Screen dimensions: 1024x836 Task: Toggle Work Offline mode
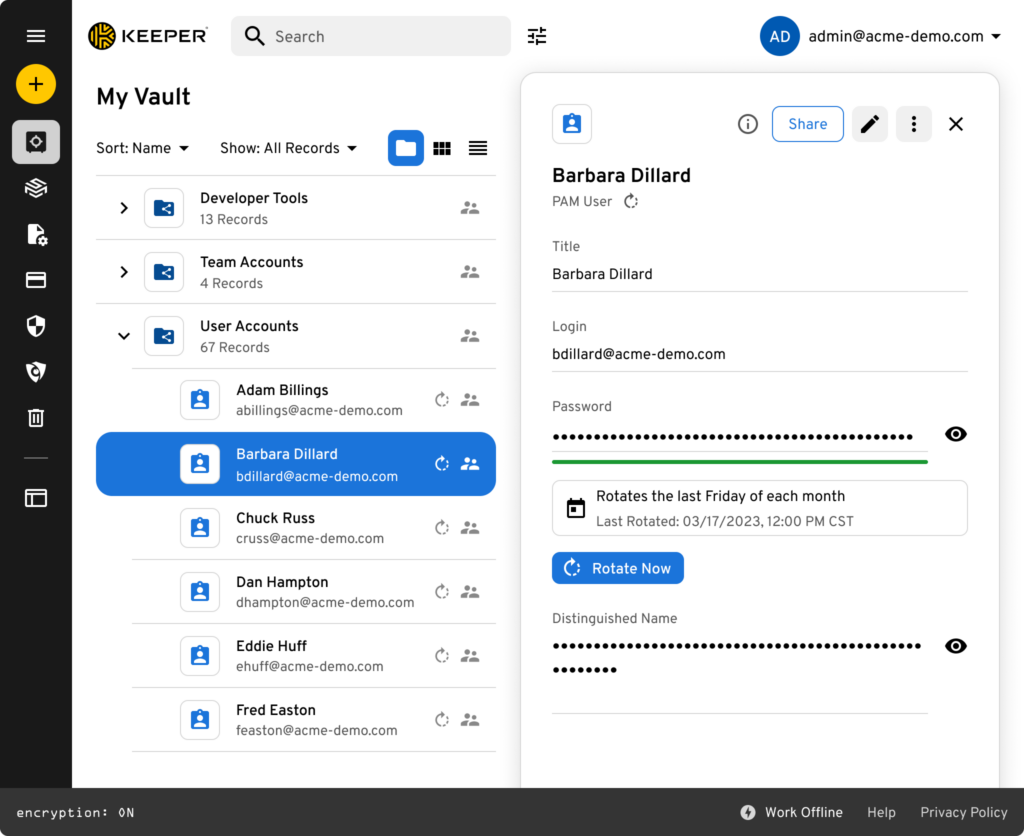(x=791, y=812)
